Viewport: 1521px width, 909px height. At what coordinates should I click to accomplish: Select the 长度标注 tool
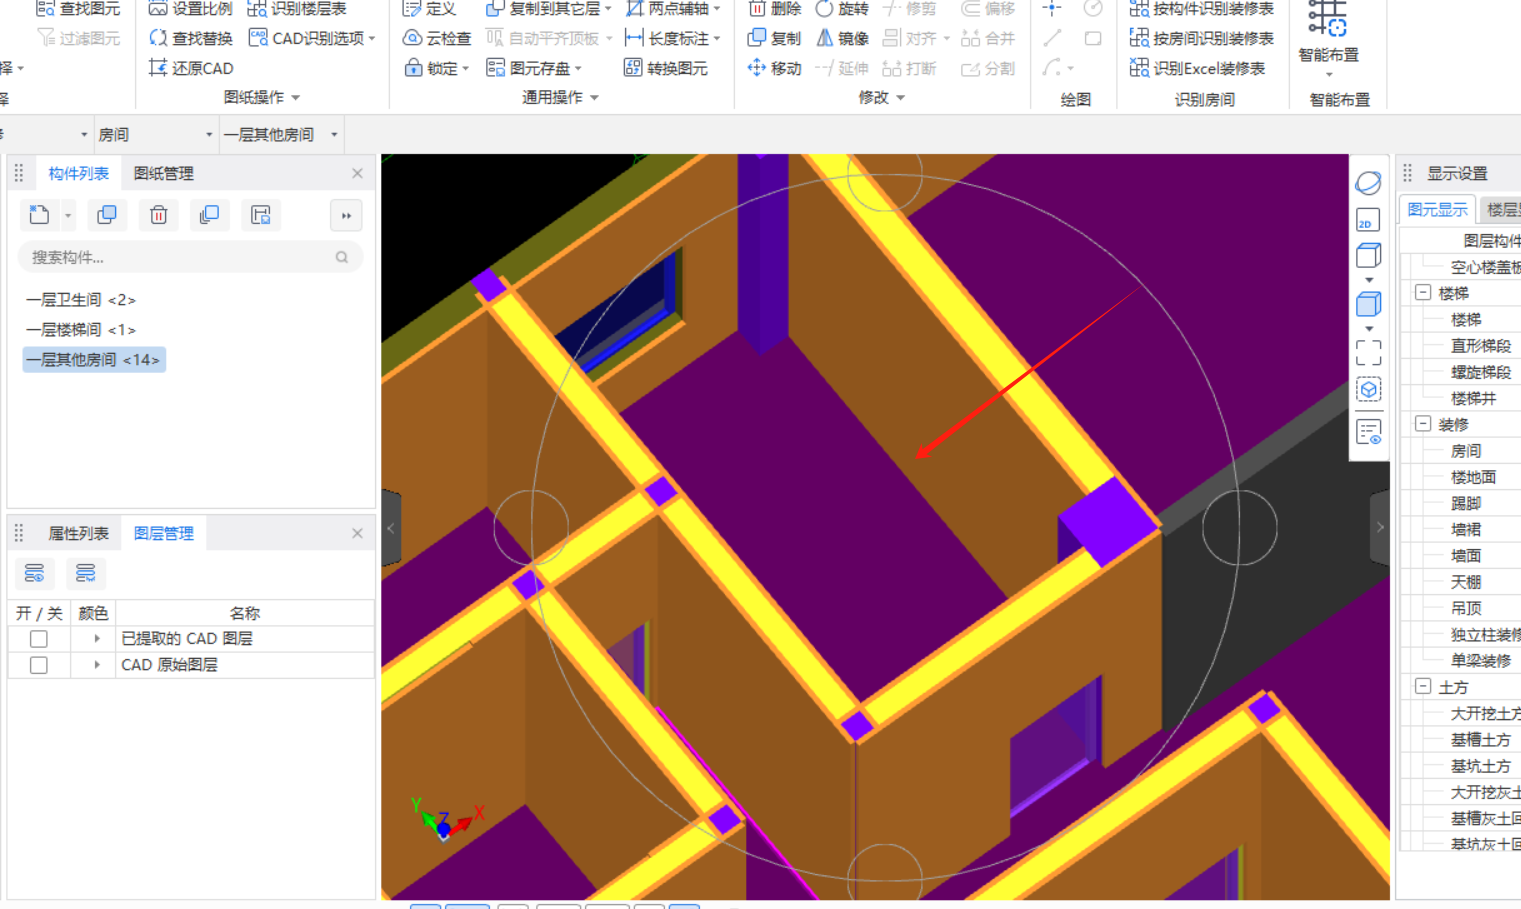672,38
